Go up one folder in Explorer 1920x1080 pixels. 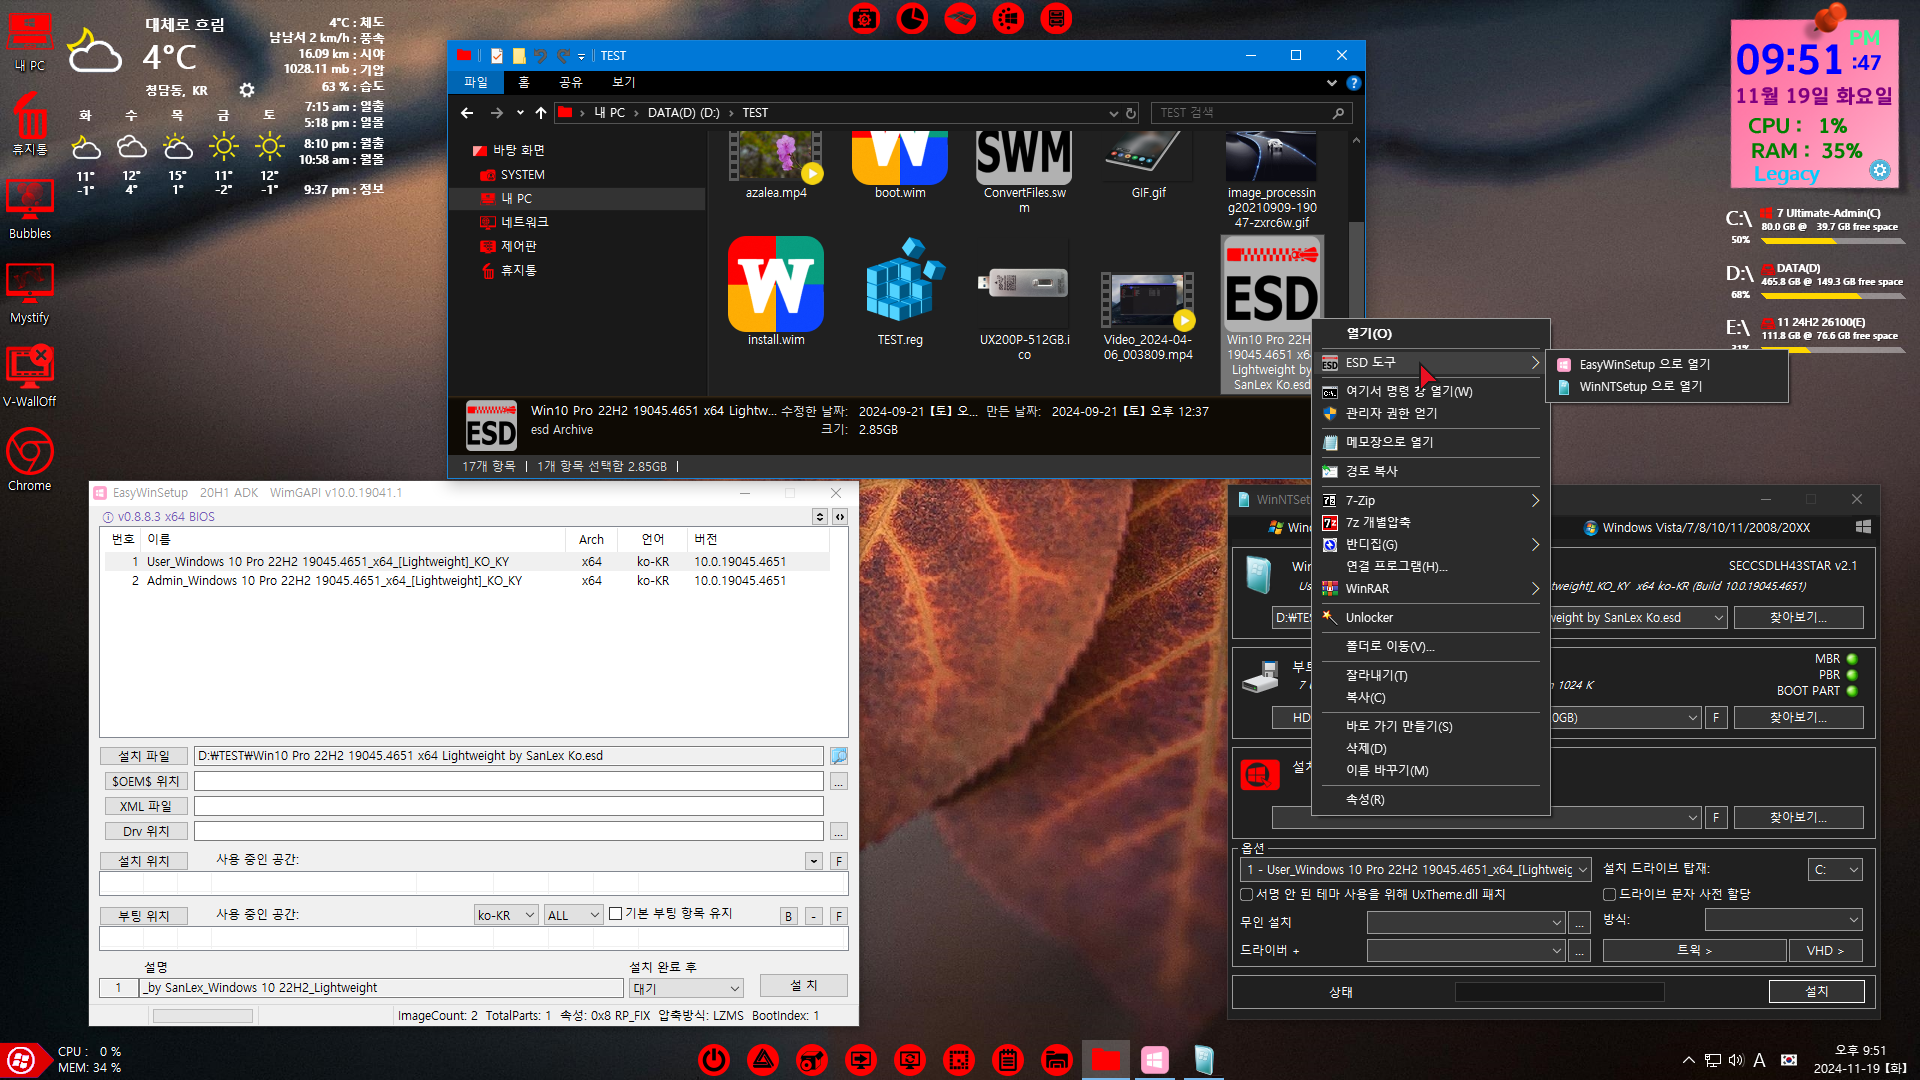coord(541,113)
